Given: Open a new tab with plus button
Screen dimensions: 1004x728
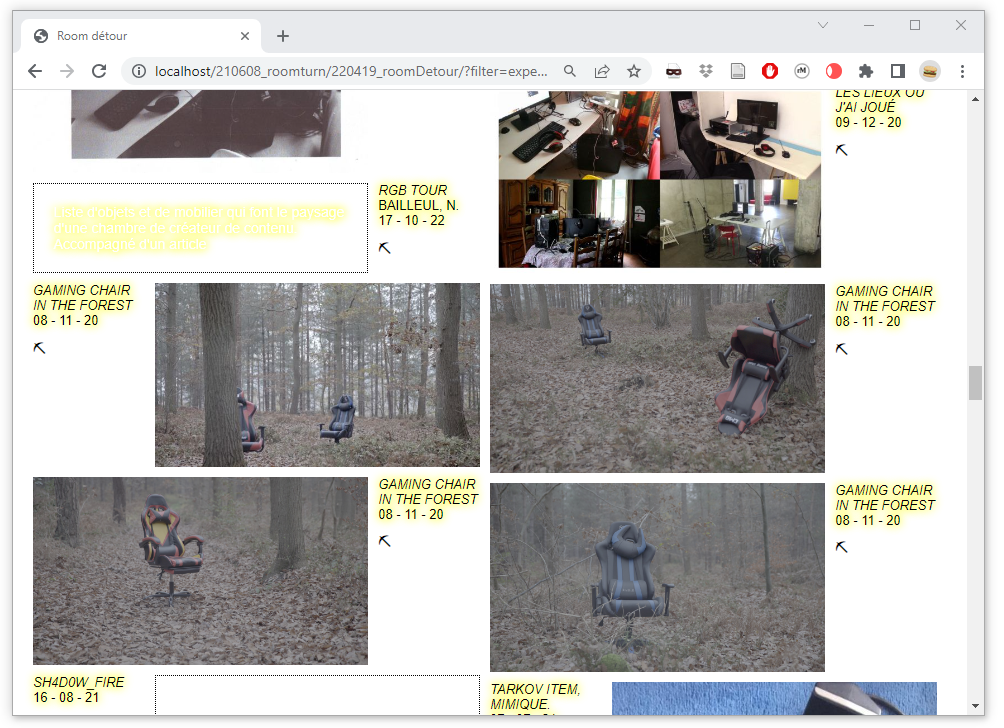Looking at the screenshot, I should [x=283, y=36].
